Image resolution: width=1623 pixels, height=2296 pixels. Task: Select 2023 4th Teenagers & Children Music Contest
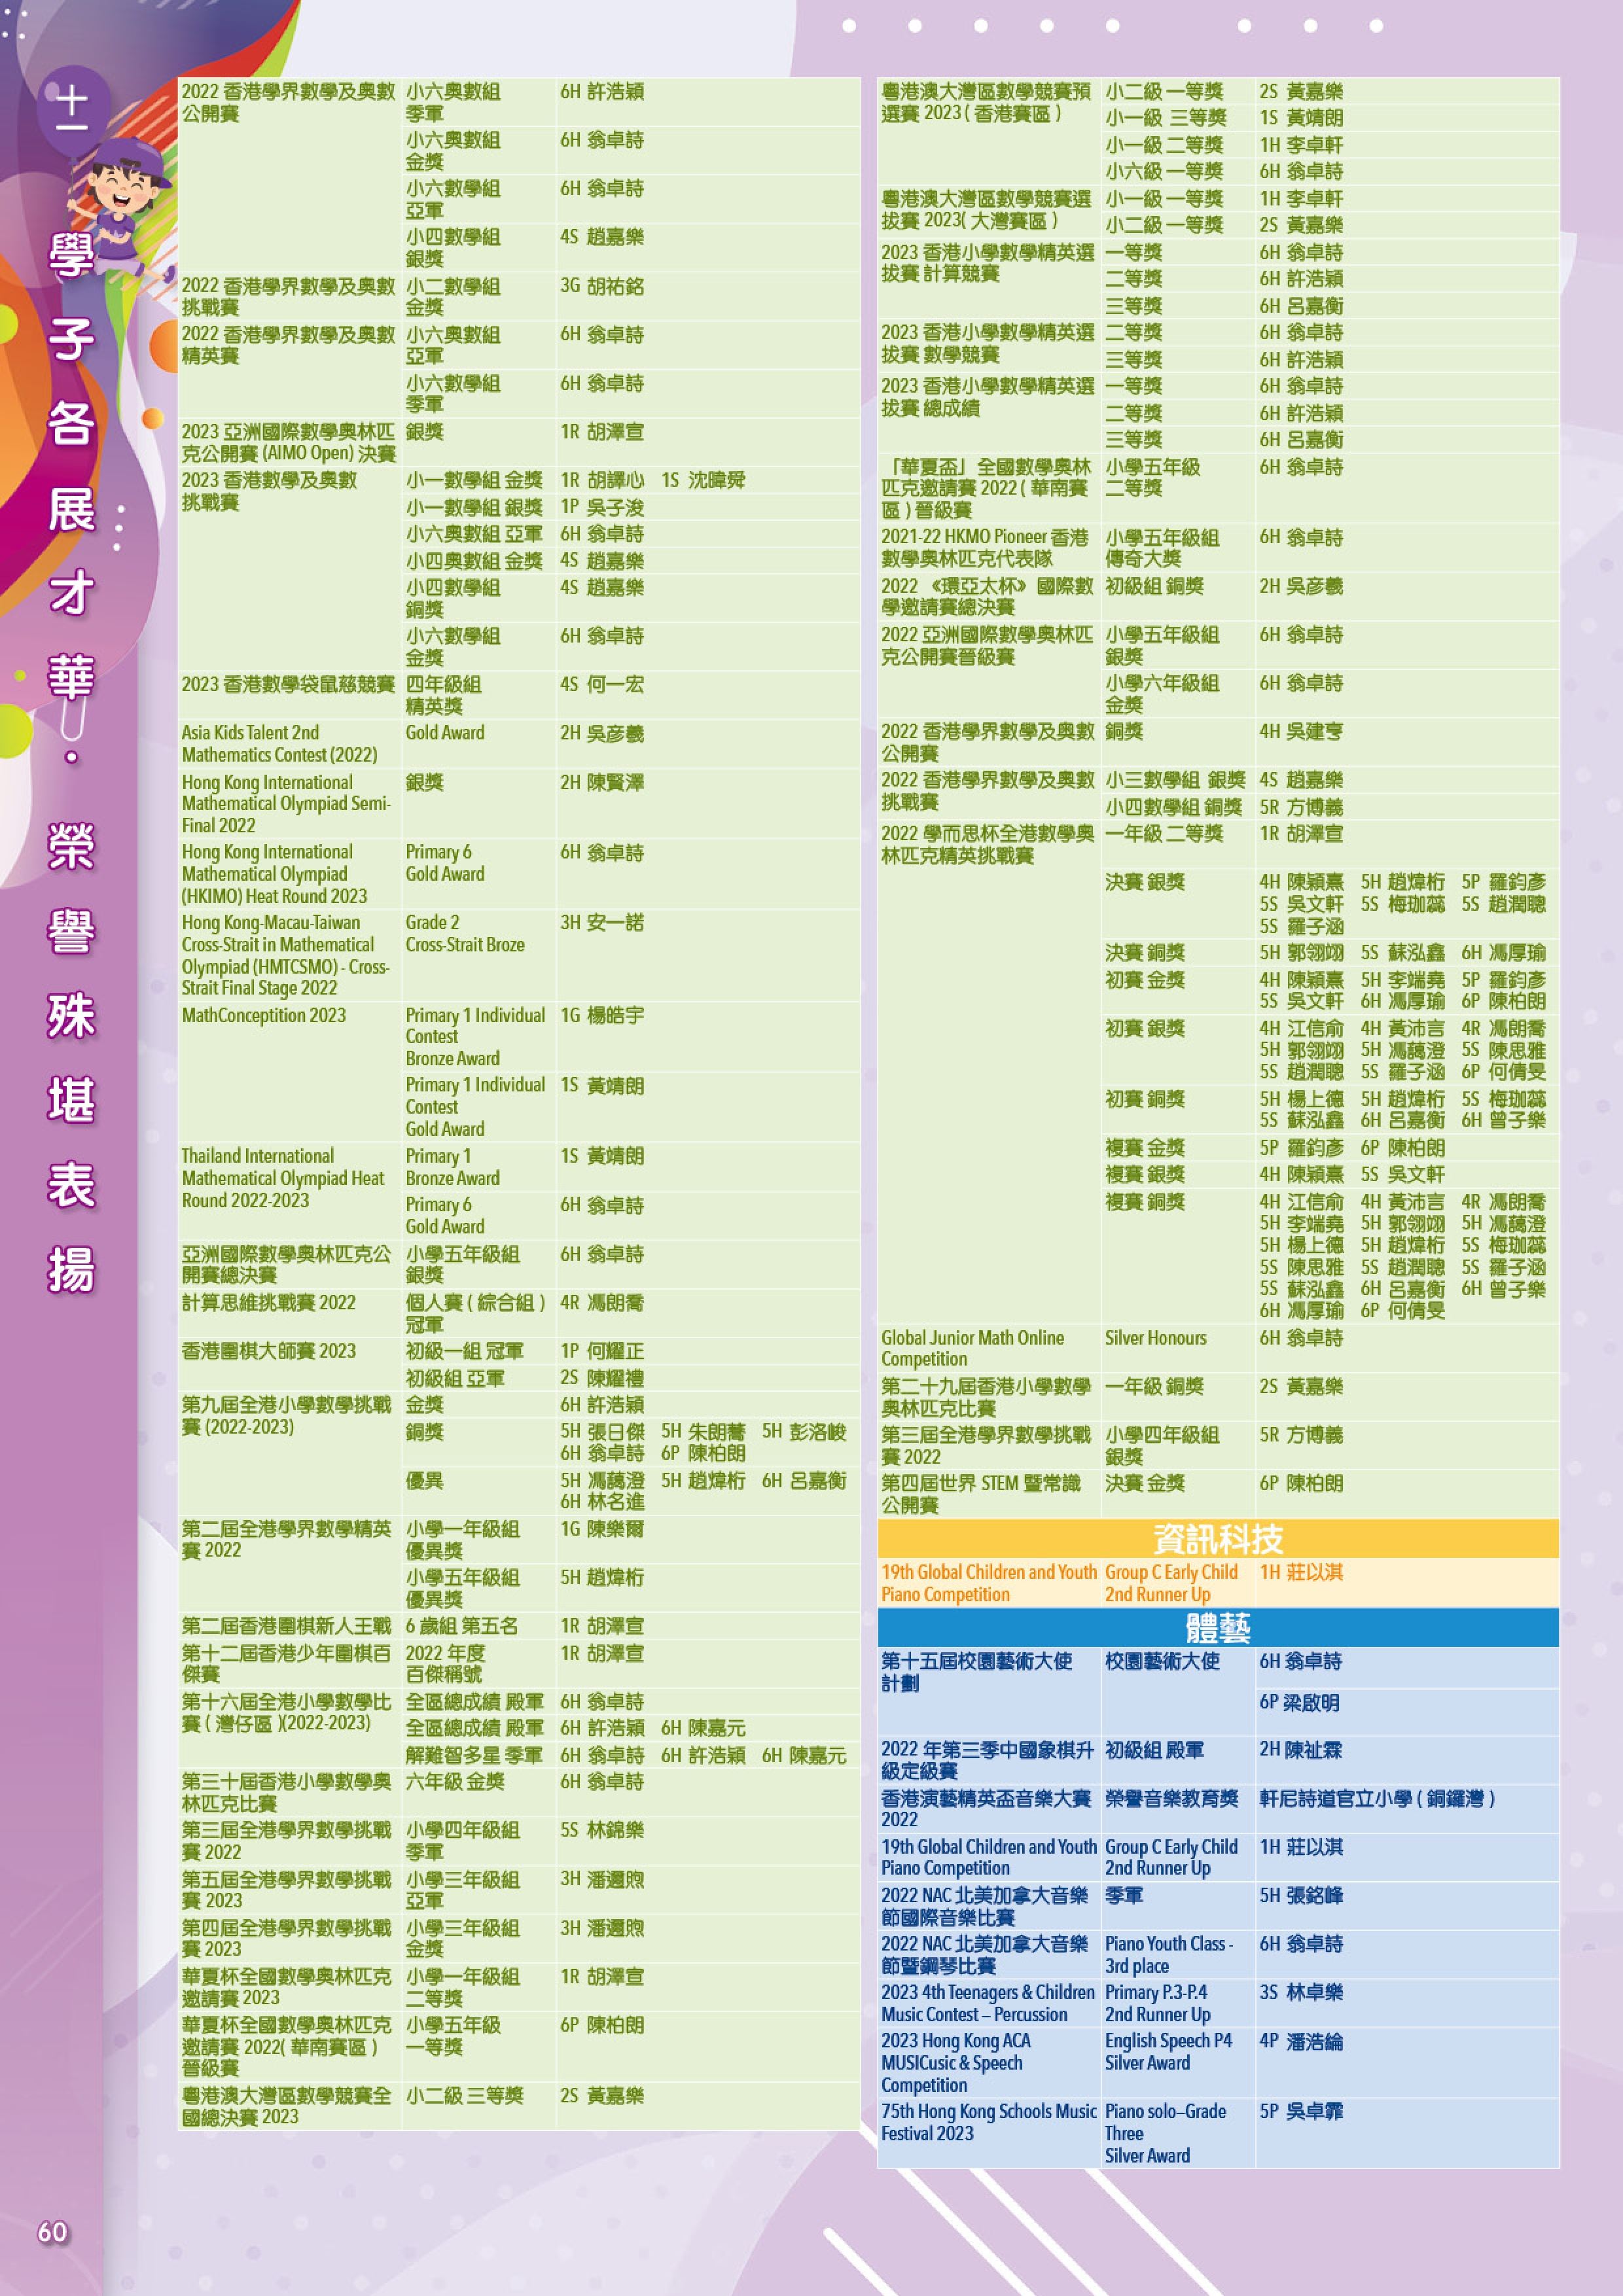987,2004
